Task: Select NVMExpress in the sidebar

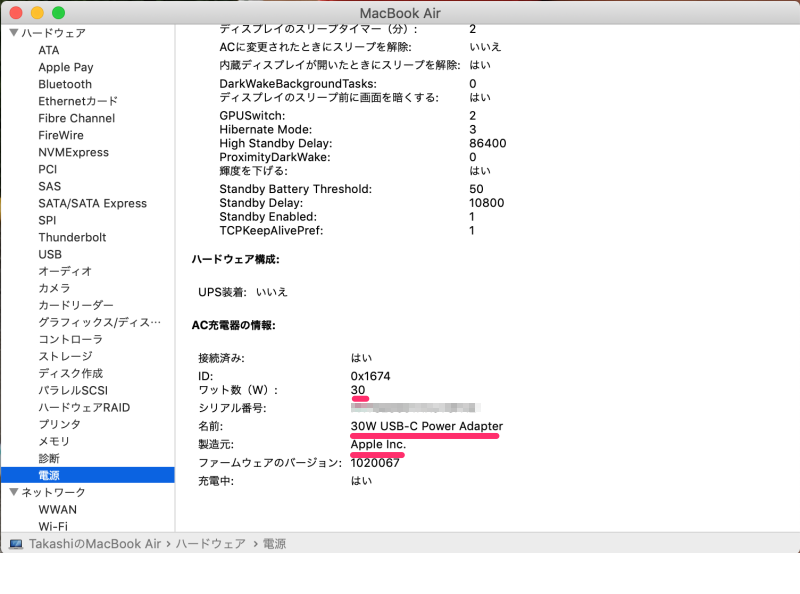Action: pos(73,152)
